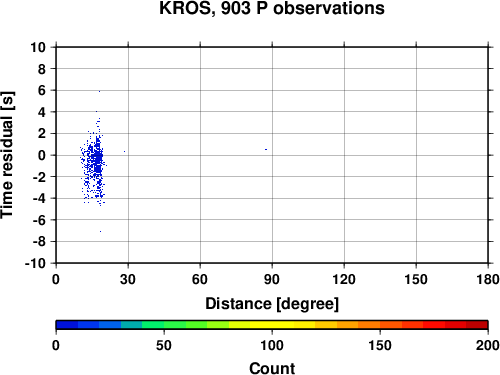
Task: Click the y-axis tick label 10
Action: 38,47
